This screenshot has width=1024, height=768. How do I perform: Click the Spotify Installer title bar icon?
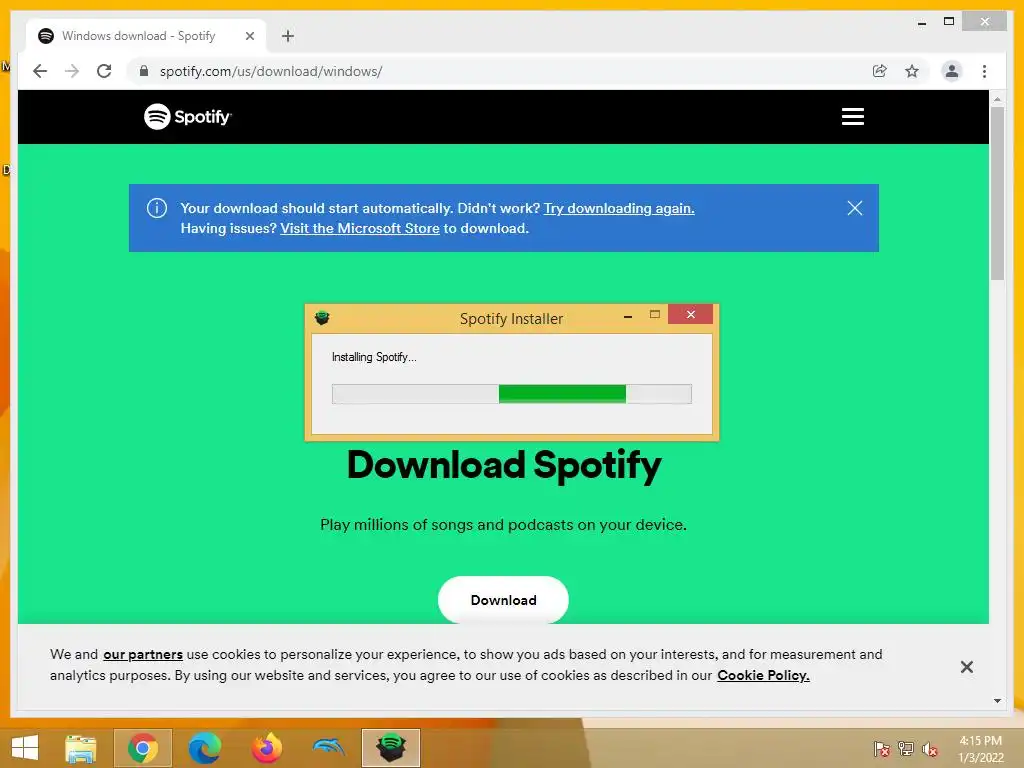322,318
